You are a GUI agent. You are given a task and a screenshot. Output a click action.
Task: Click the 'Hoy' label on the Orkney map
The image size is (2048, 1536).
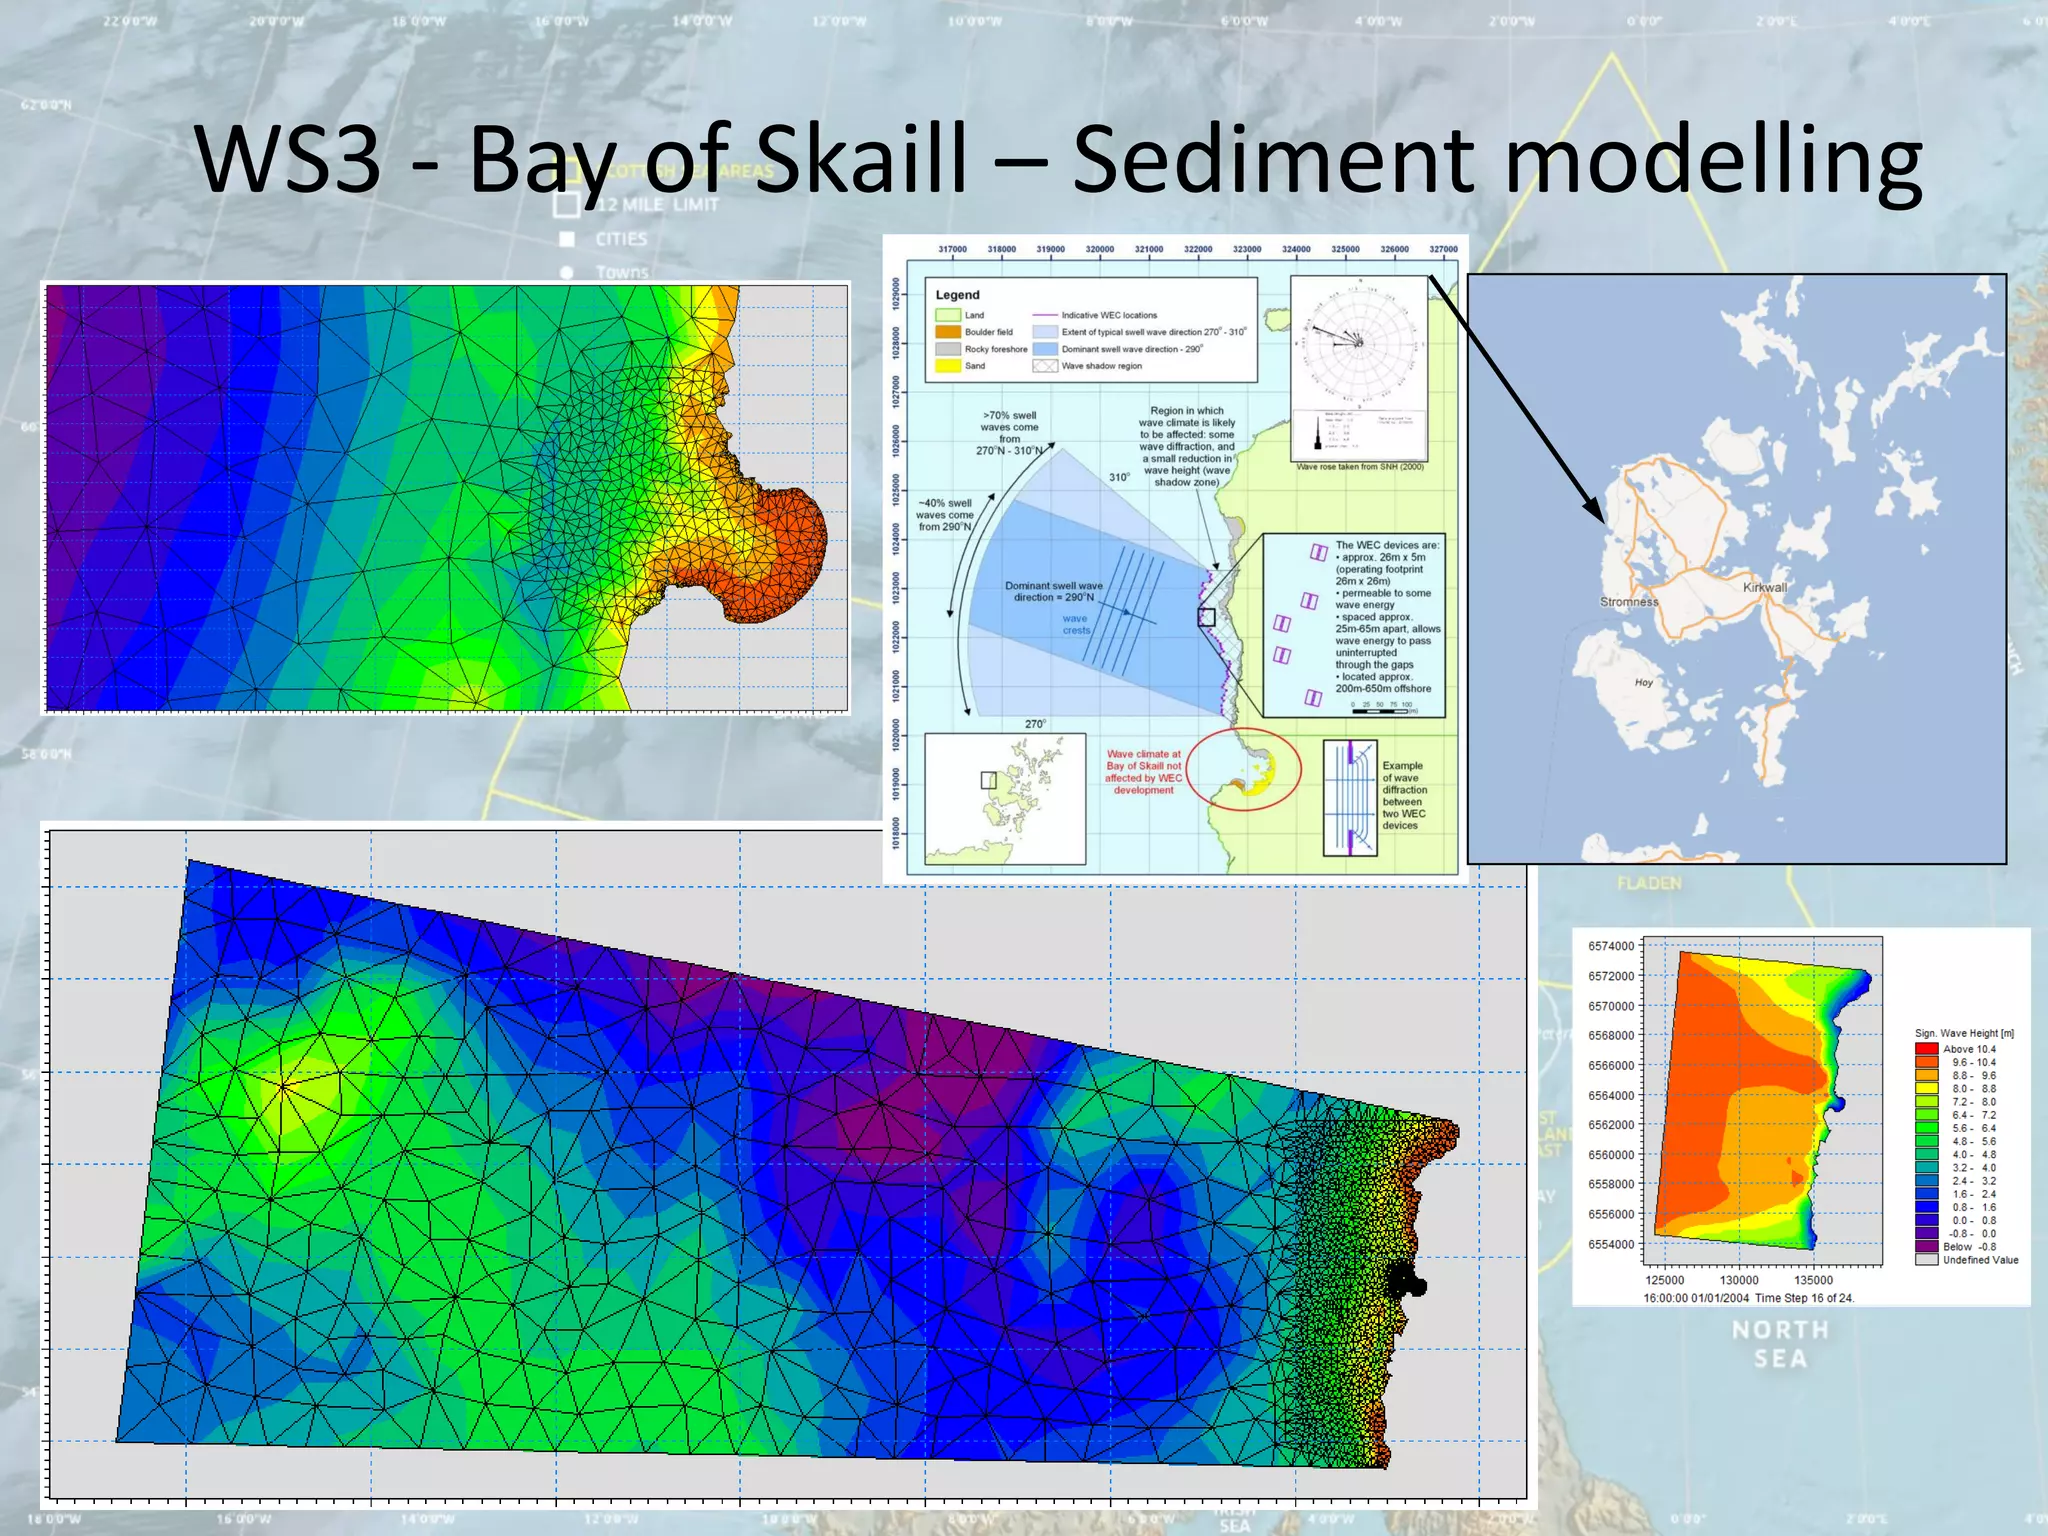point(1644,682)
